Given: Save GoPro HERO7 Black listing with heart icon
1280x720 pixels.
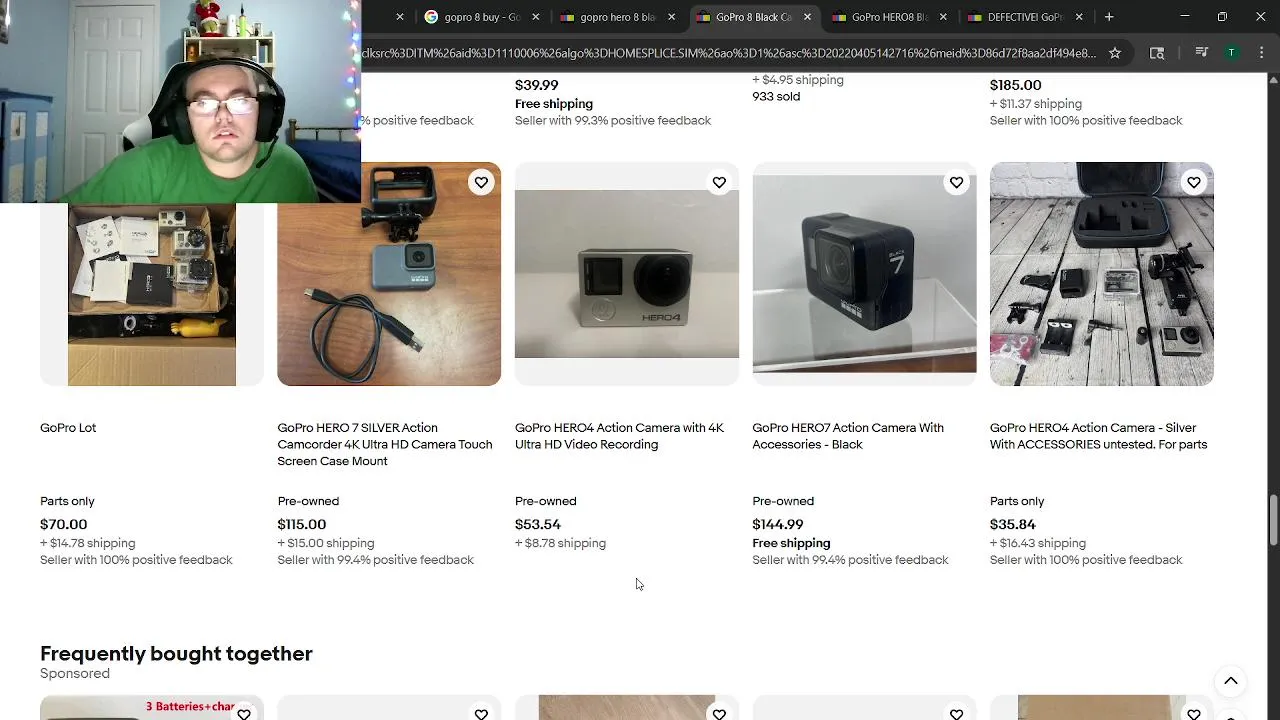Looking at the screenshot, I should [x=956, y=182].
